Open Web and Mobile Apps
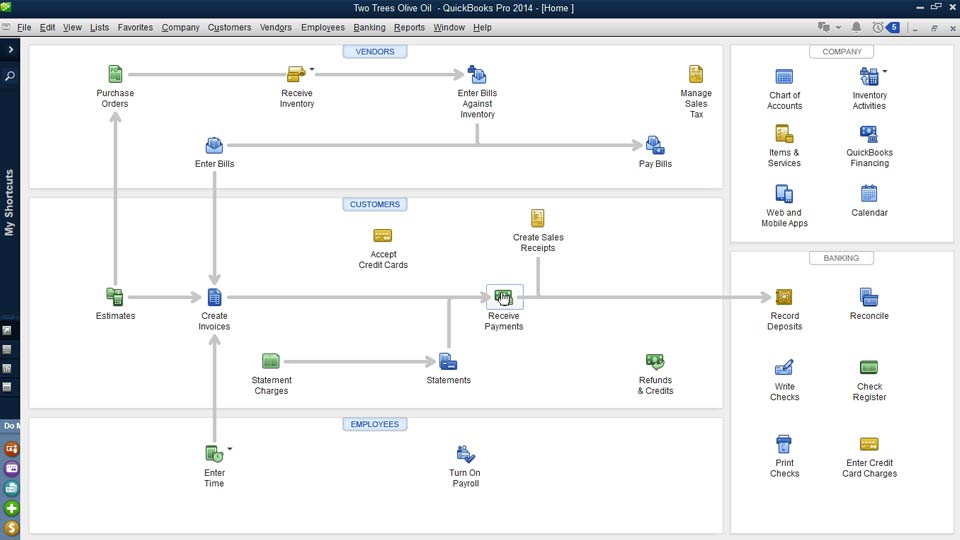 click(784, 193)
